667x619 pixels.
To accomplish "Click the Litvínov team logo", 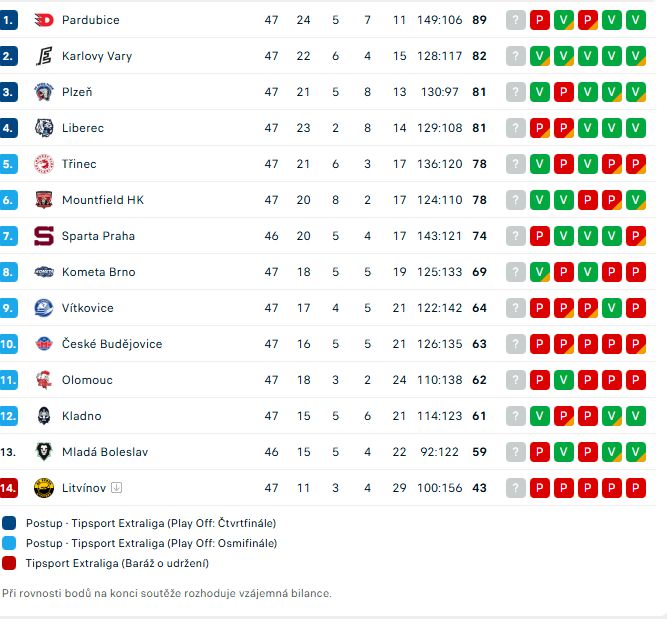I will point(44,488).
